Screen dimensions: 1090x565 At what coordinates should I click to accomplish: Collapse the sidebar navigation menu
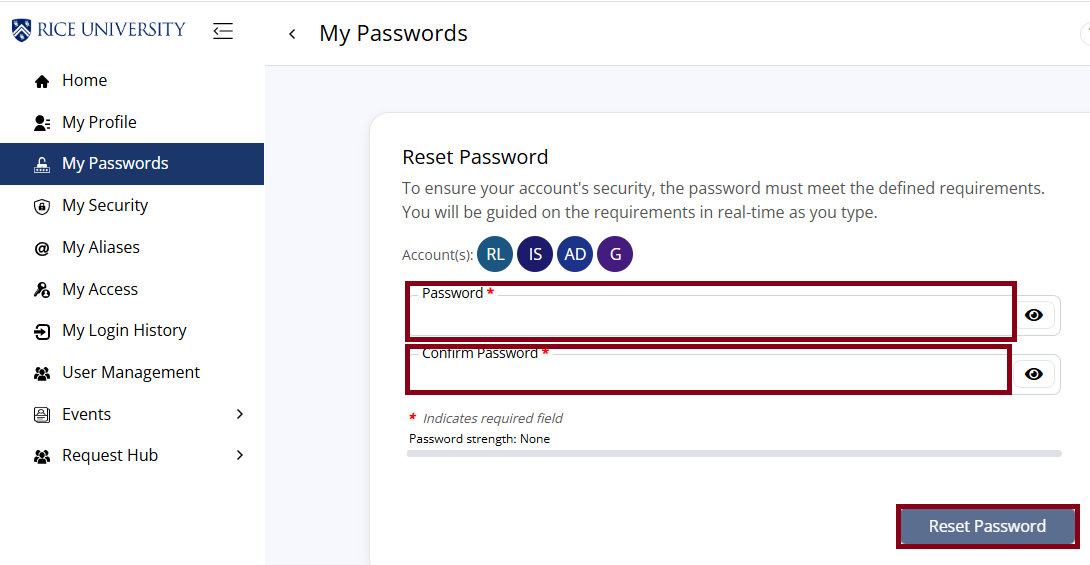coord(223,31)
